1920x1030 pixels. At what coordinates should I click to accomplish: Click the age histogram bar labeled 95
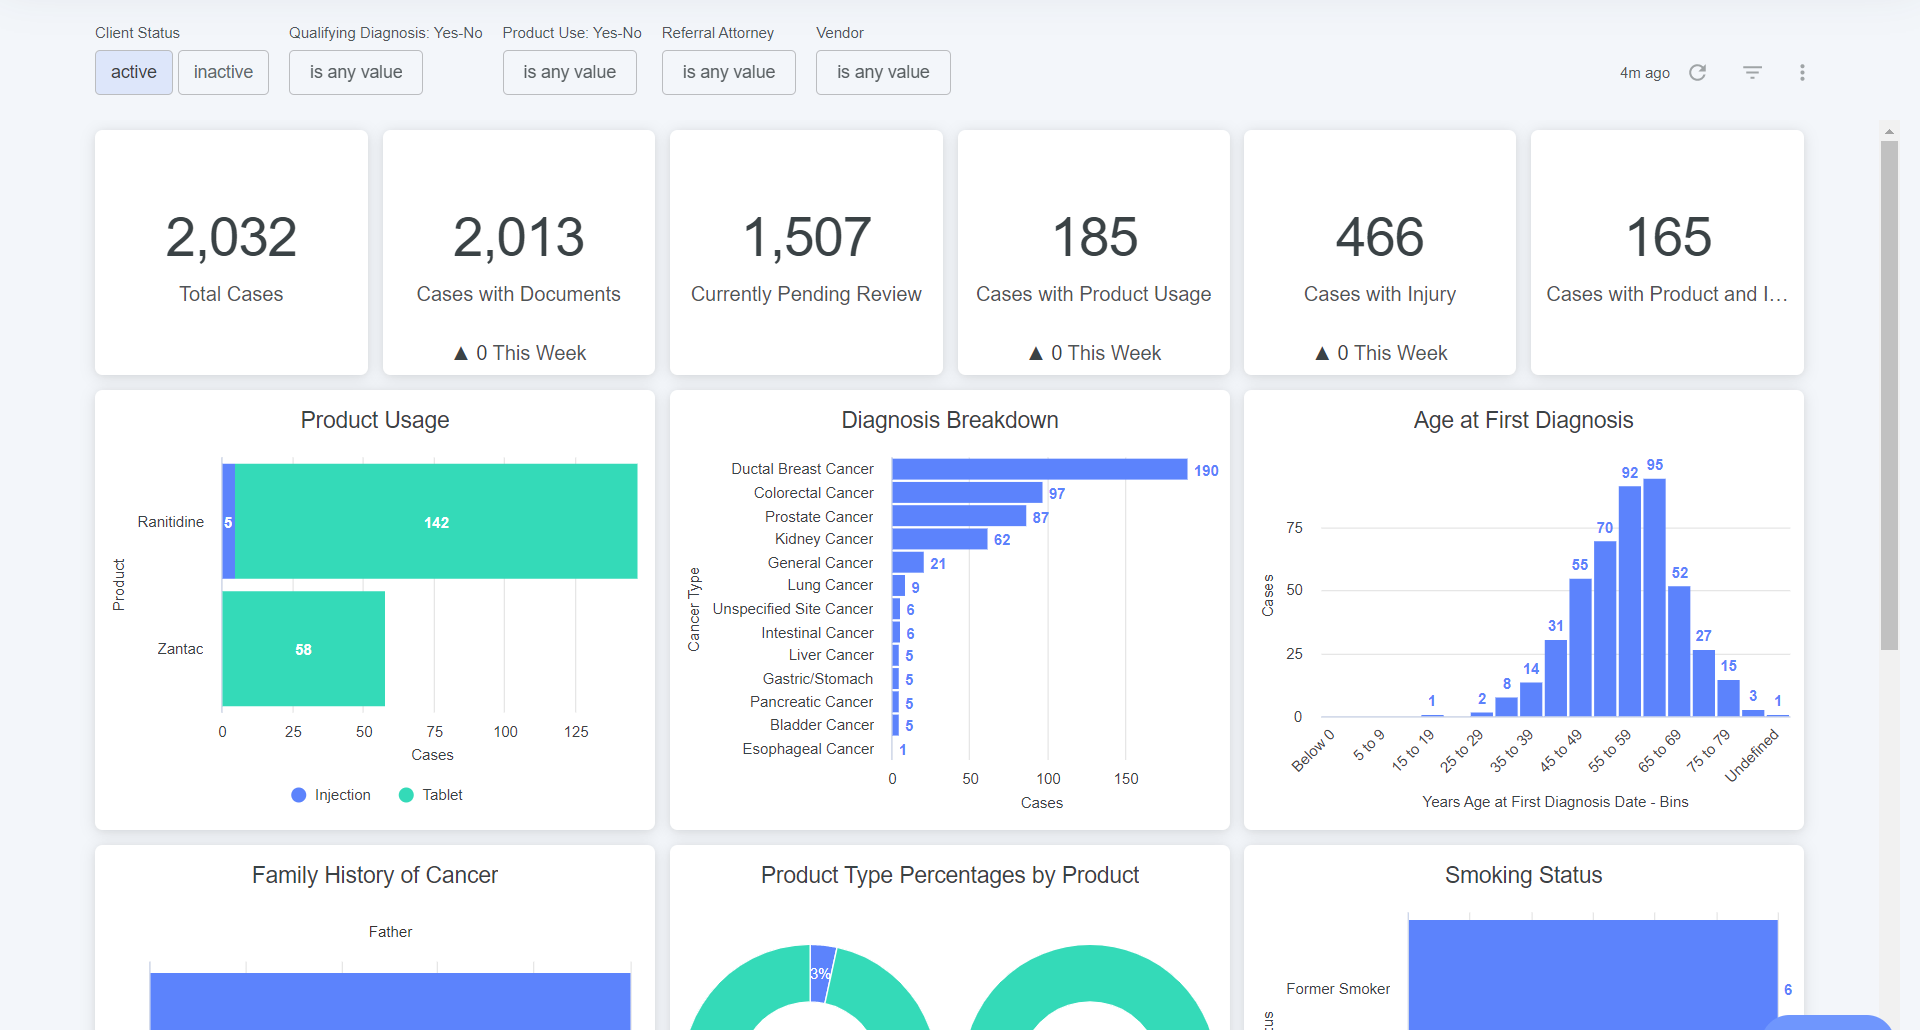point(1655,597)
